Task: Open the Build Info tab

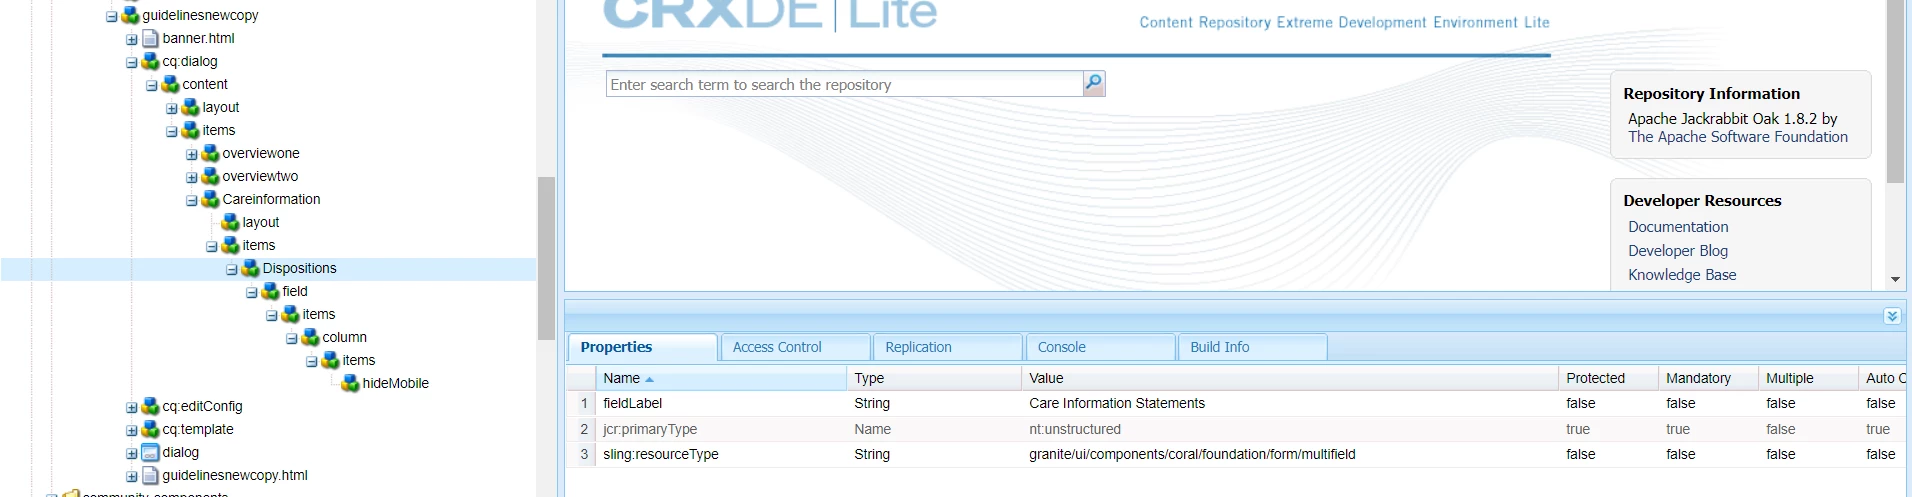Action: 1253,347
